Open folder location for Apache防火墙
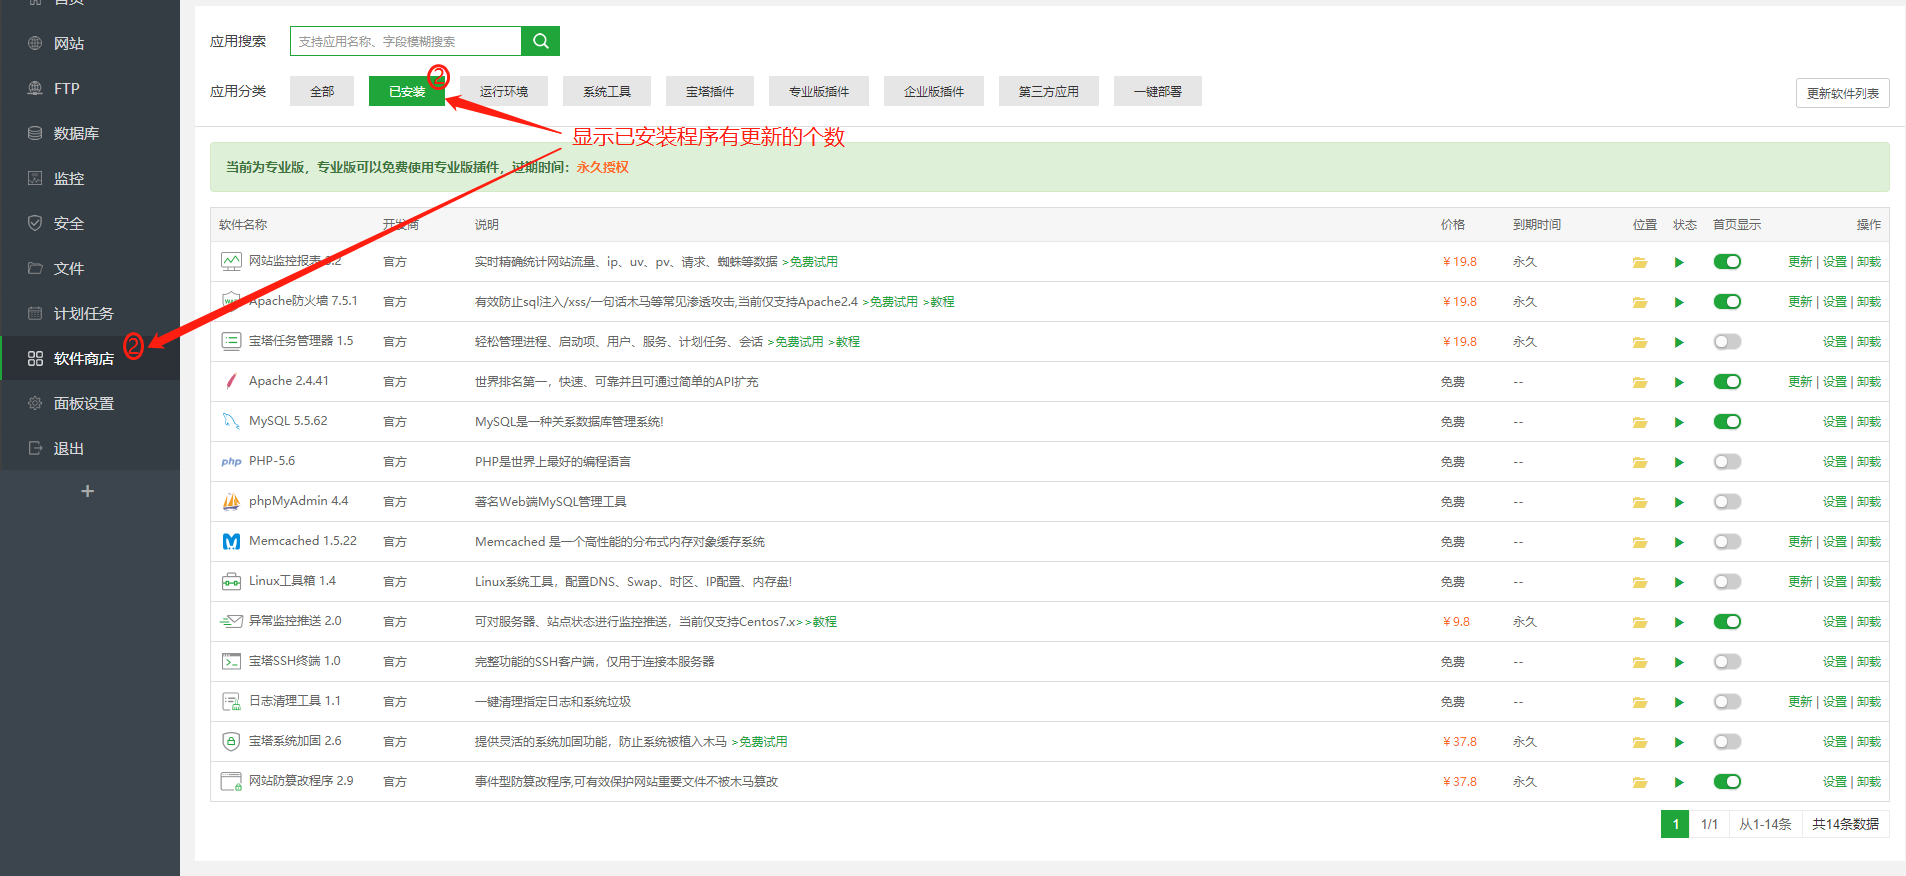Image resolution: width=1906 pixels, height=876 pixels. click(x=1640, y=302)
